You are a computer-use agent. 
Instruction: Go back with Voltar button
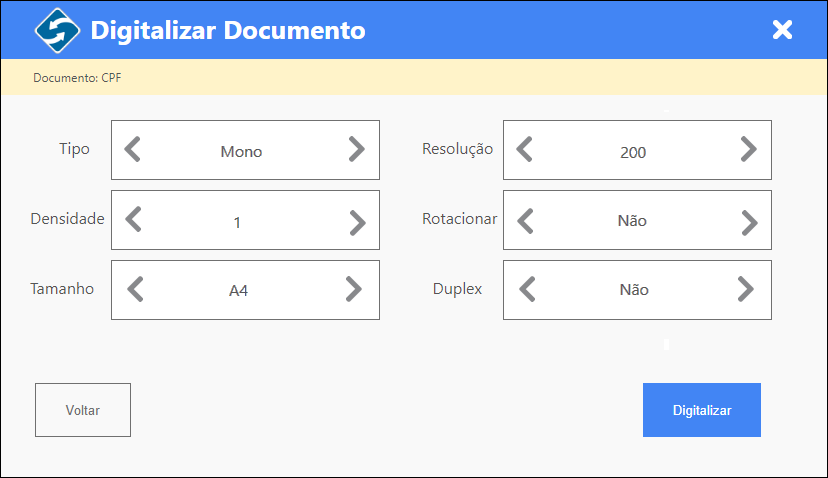click(83, 410)
